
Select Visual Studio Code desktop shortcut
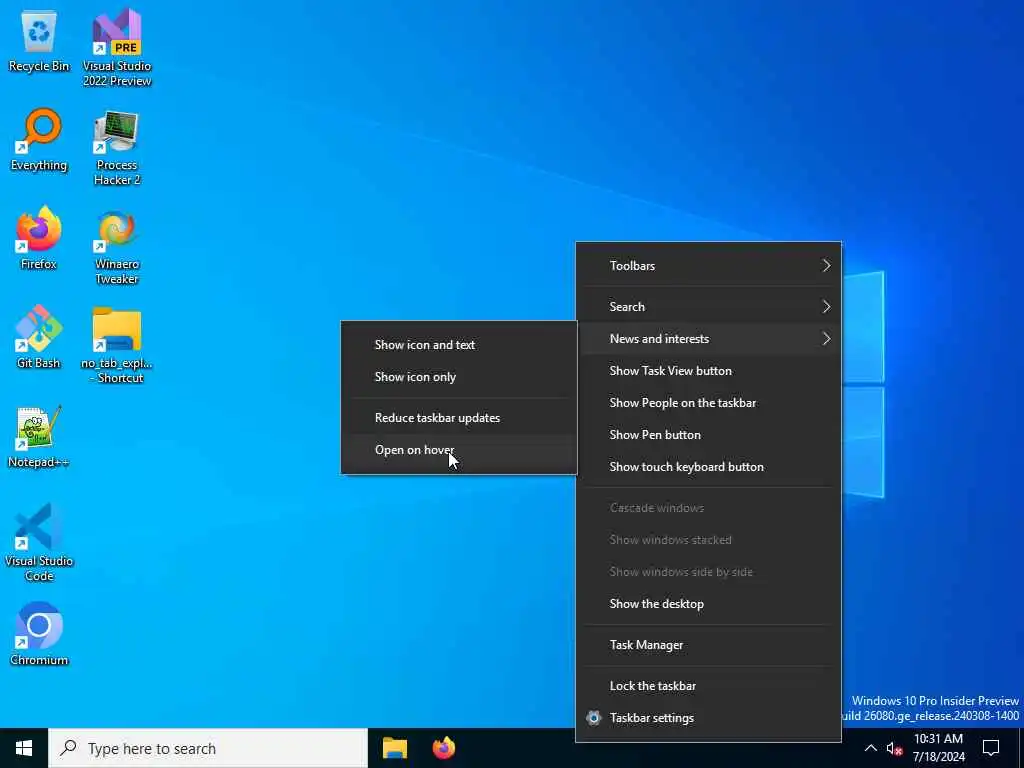[x=39, y=542]
